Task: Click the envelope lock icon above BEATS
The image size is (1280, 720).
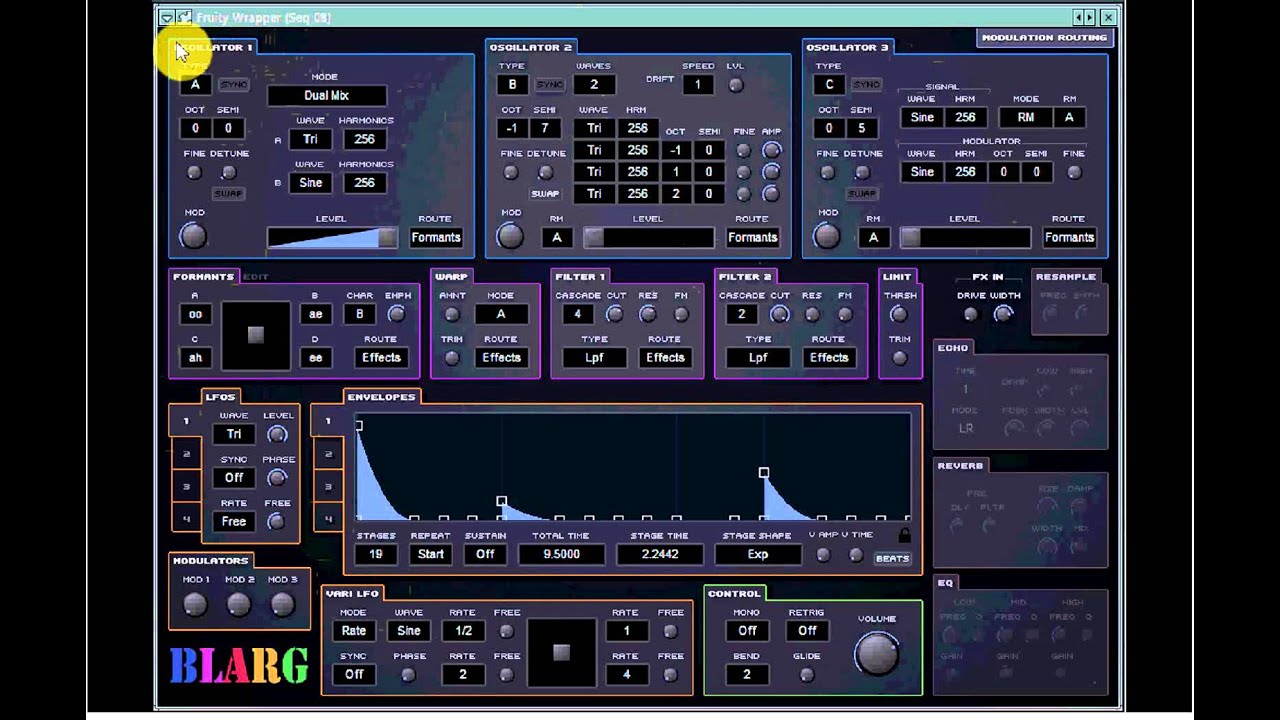Action: (905, 535)
